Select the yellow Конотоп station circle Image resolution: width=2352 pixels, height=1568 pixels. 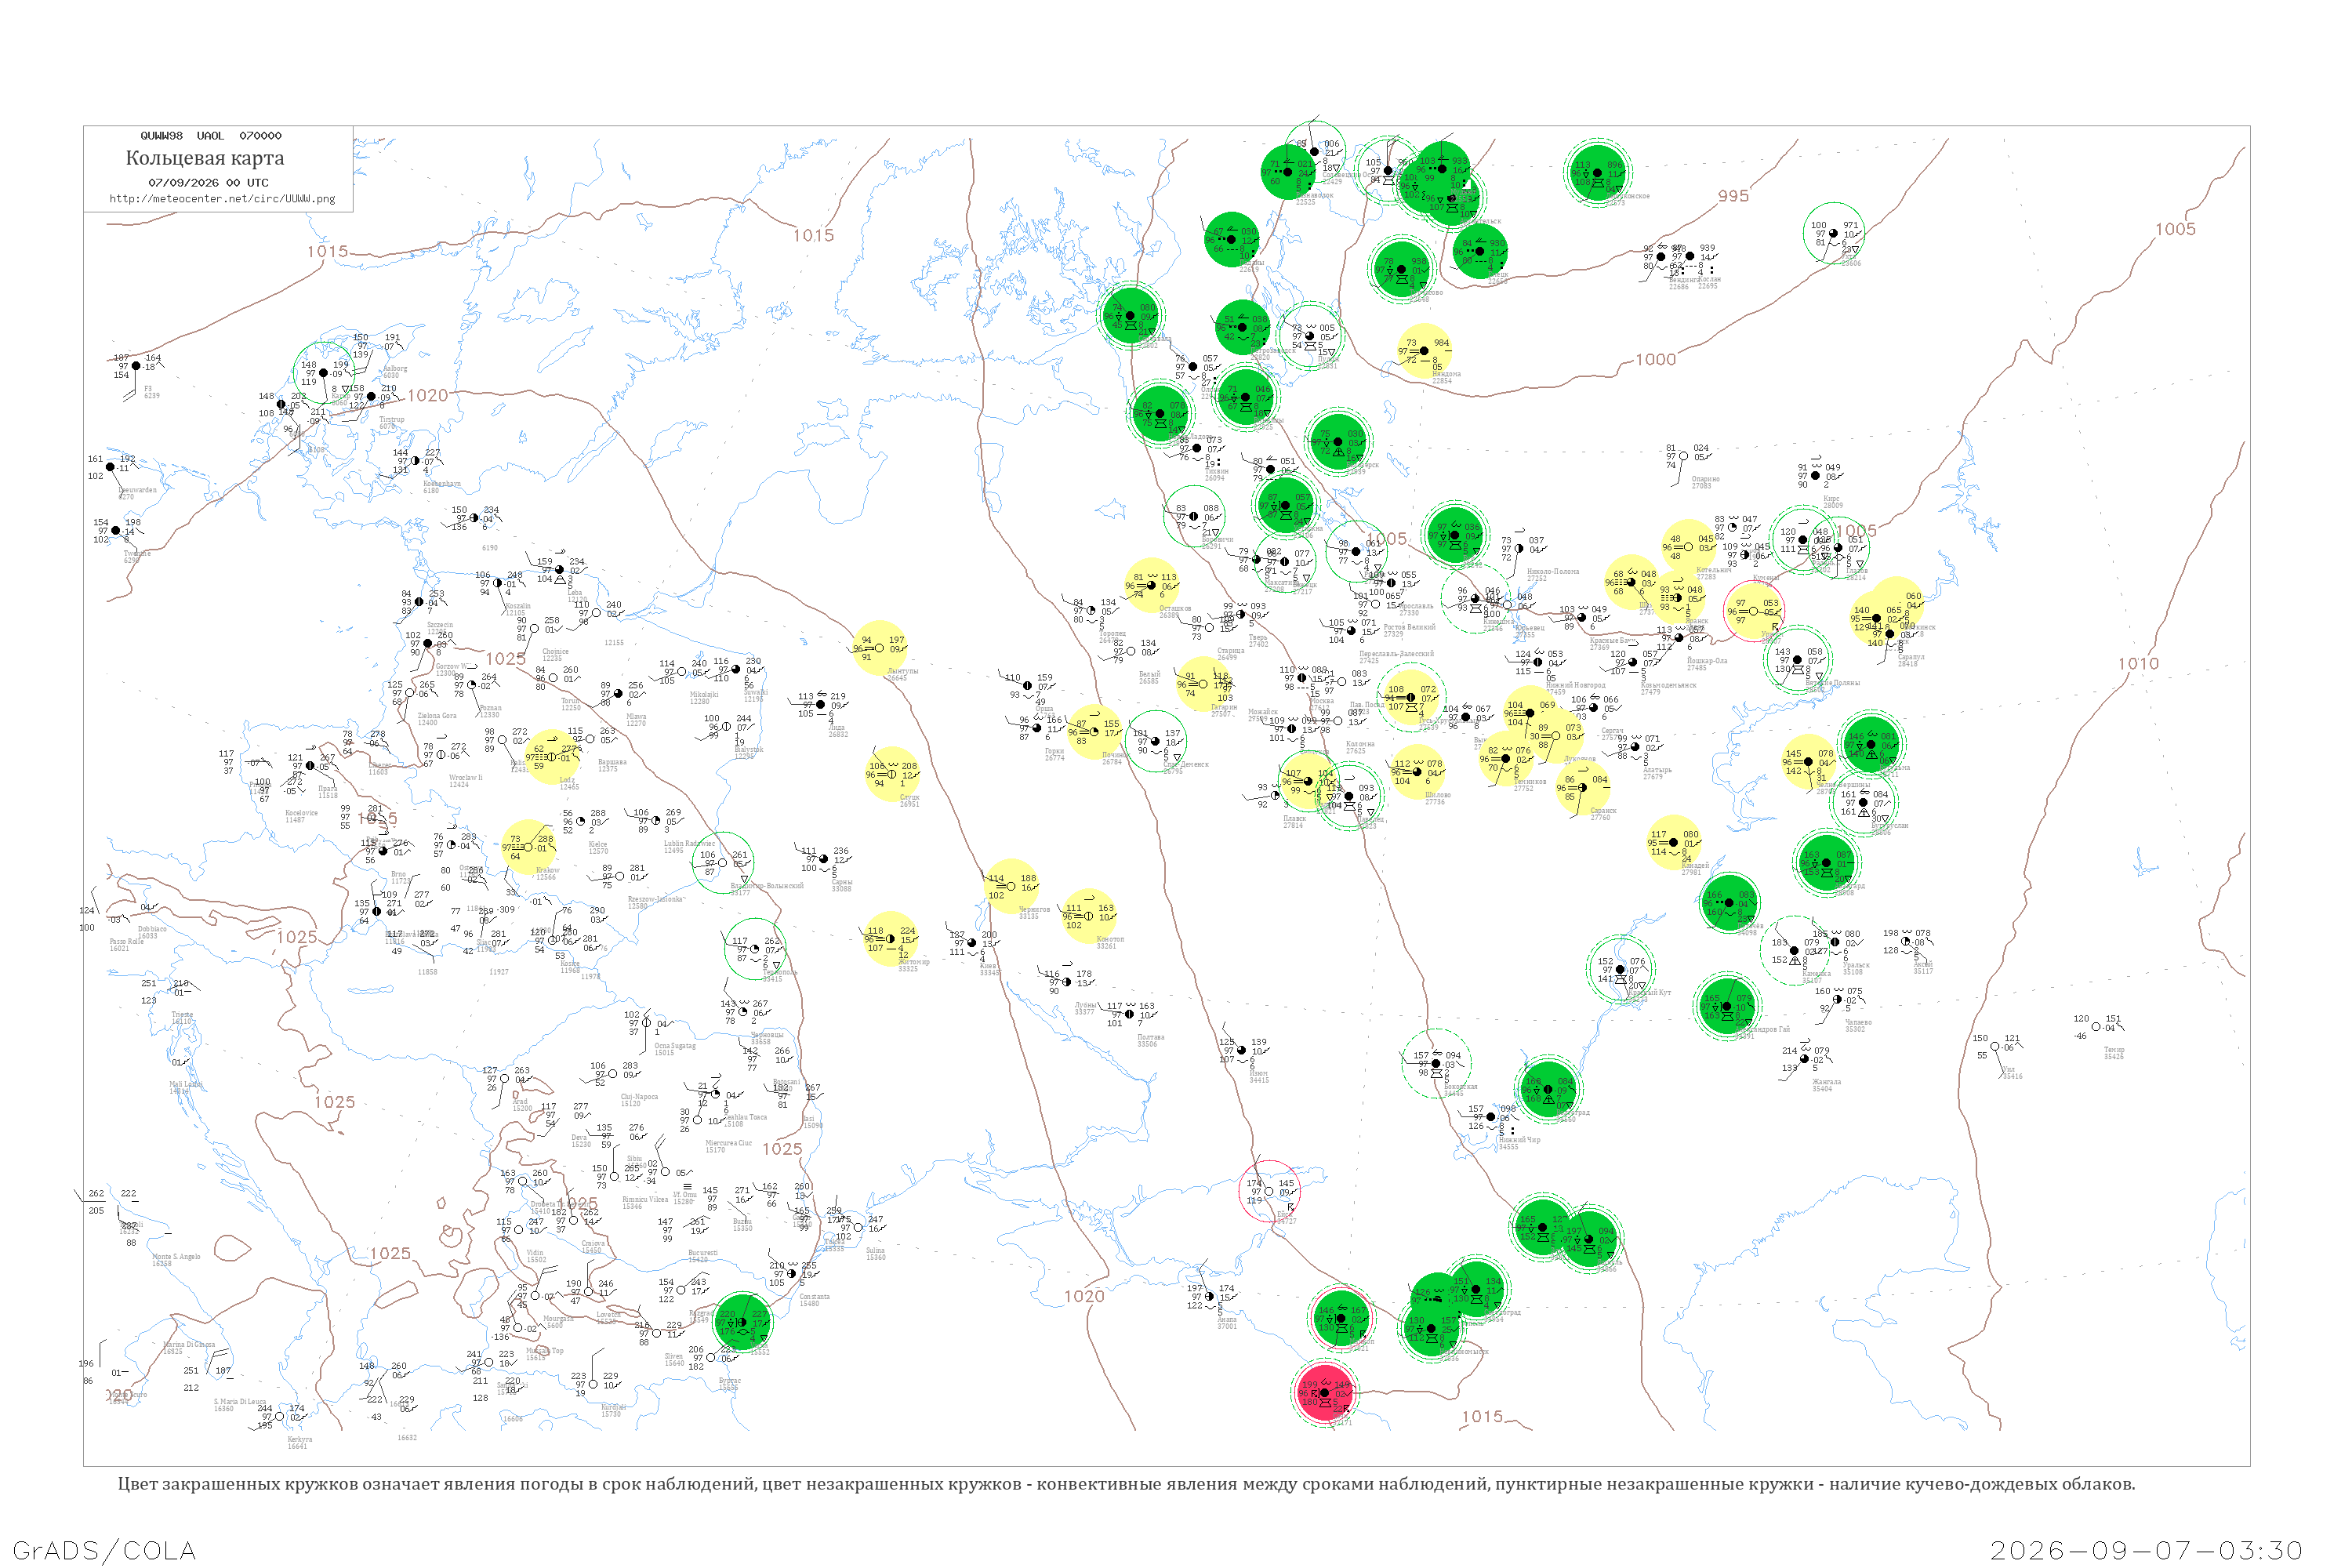pyautogui.click(x=1089, y=915)
